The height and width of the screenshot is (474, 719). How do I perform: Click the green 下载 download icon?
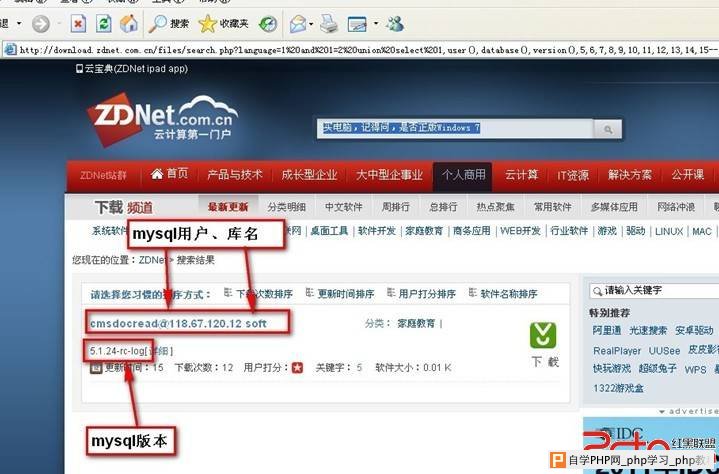(543, 336)
